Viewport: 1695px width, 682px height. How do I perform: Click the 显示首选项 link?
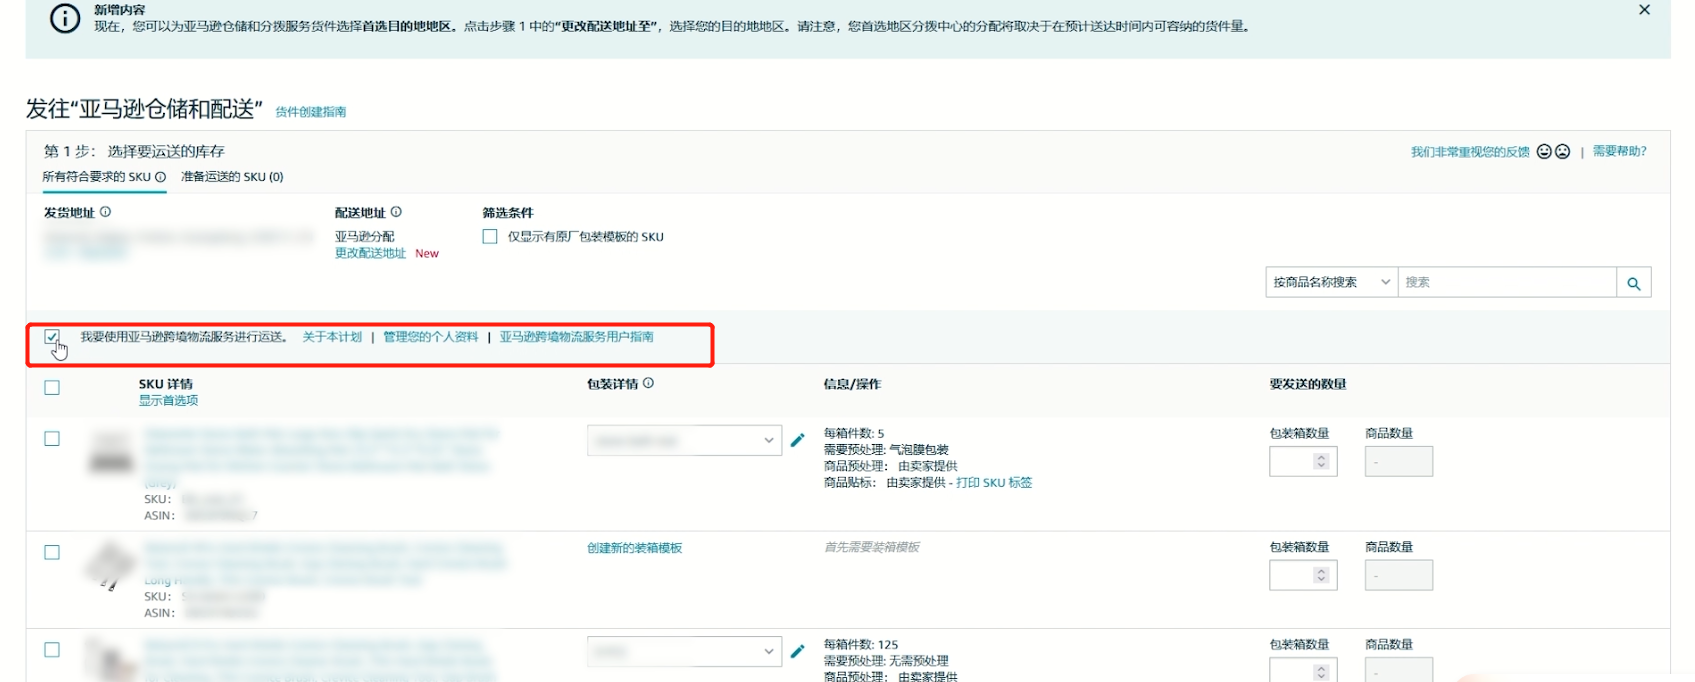(168, 401)
